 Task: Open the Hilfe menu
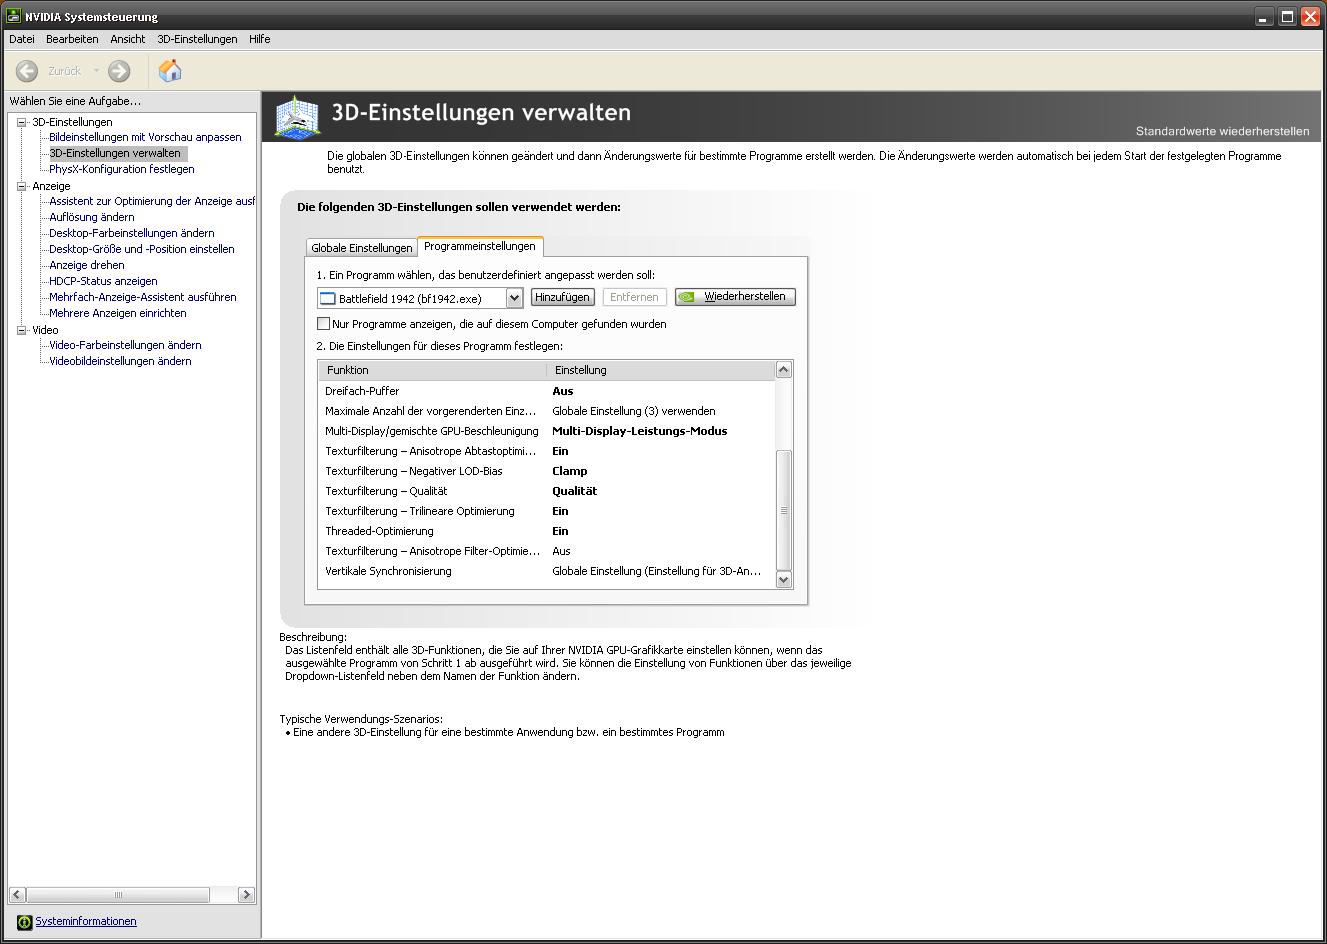[260, 39]
